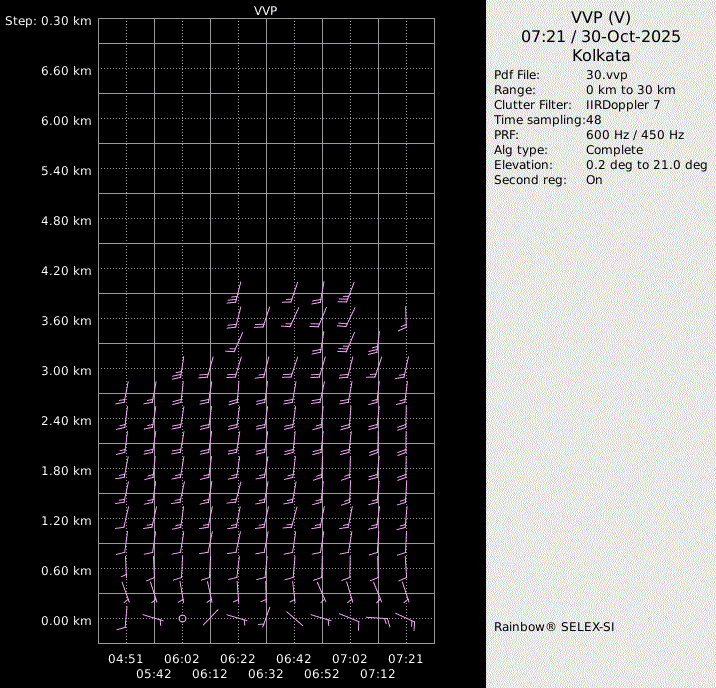Select the 05:42 time label
The image size is (716, 688).
pos(154,674)
